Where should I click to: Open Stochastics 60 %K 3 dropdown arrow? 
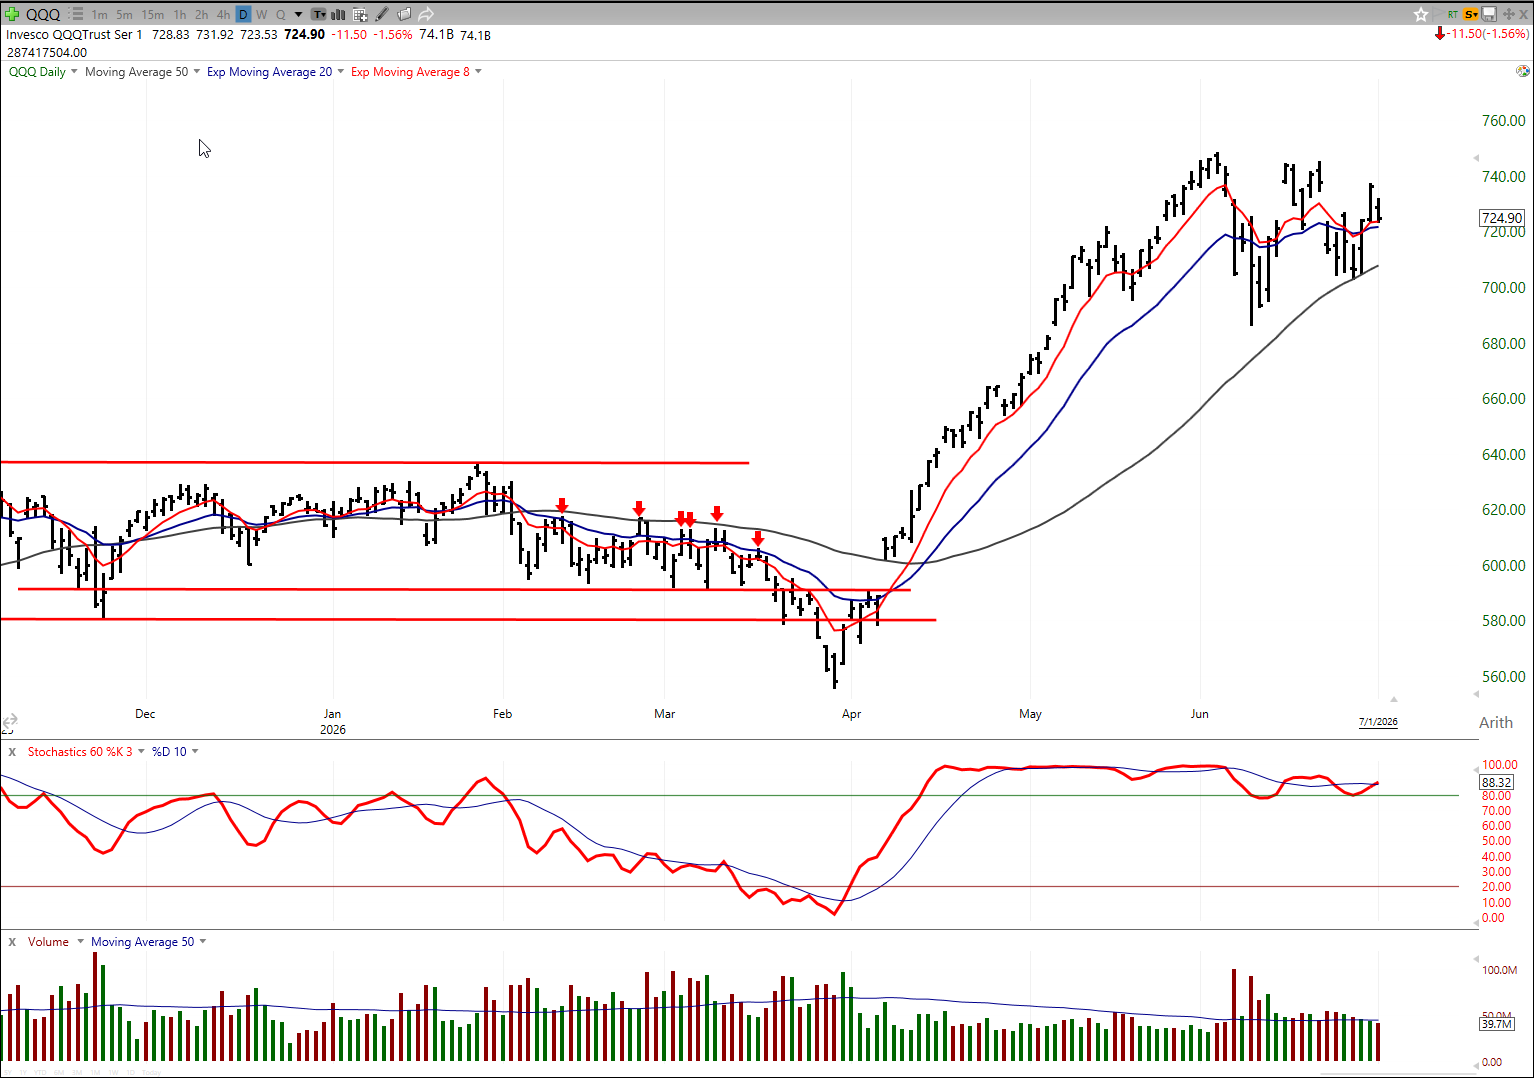tap(141, 752)
